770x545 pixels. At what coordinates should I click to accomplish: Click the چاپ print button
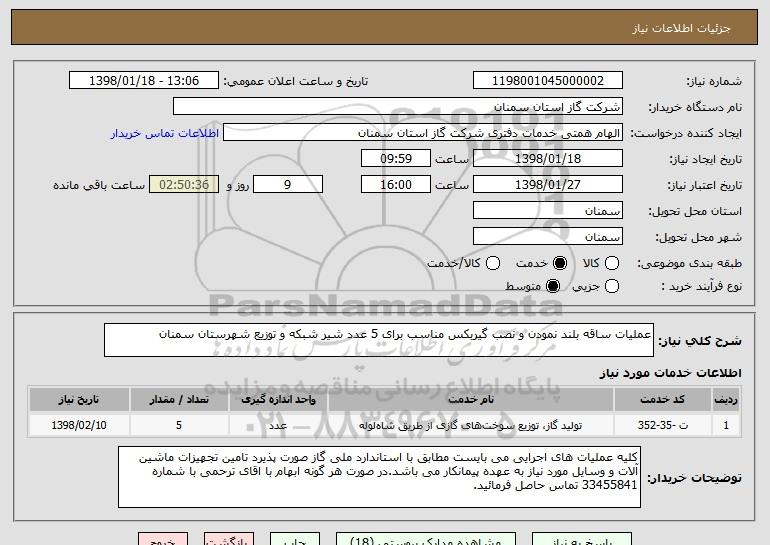coord(295,539)
